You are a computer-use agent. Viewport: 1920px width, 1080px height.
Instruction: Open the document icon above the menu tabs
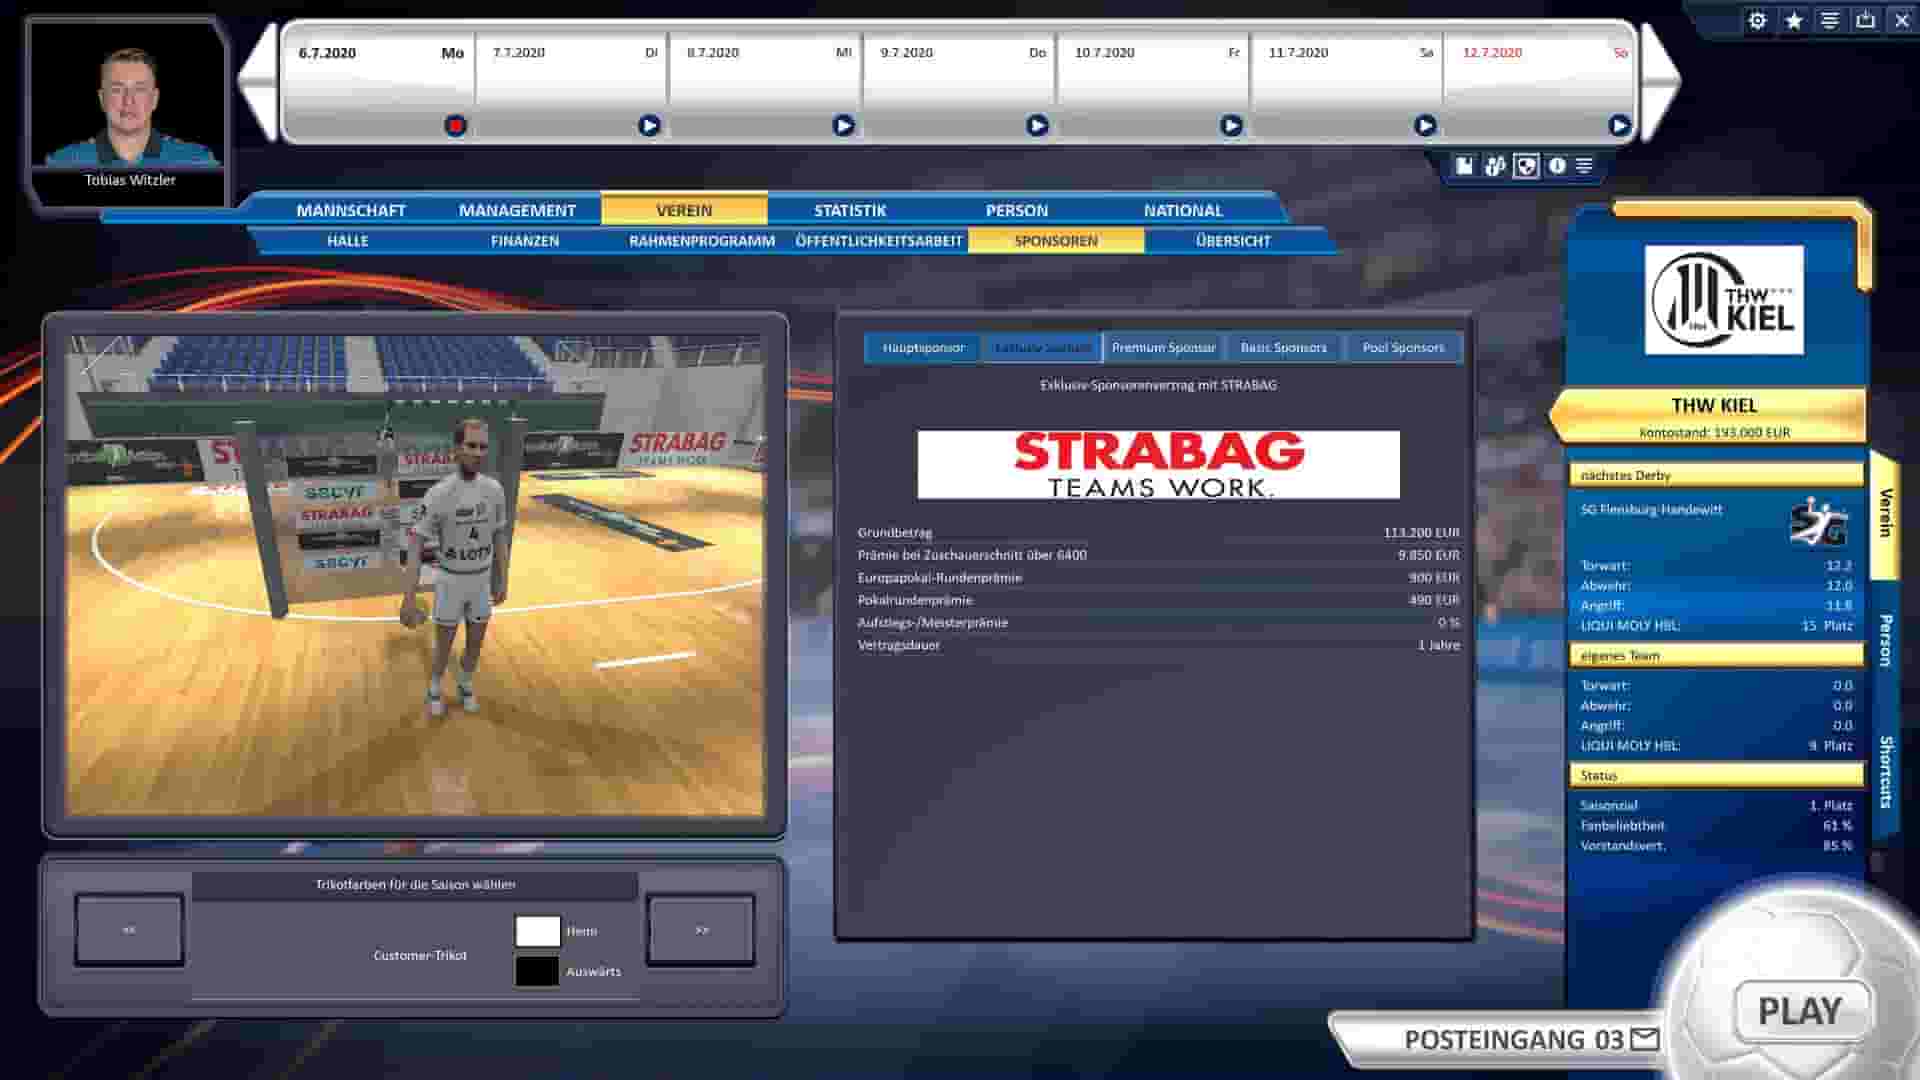click(x=1463, y=167)
